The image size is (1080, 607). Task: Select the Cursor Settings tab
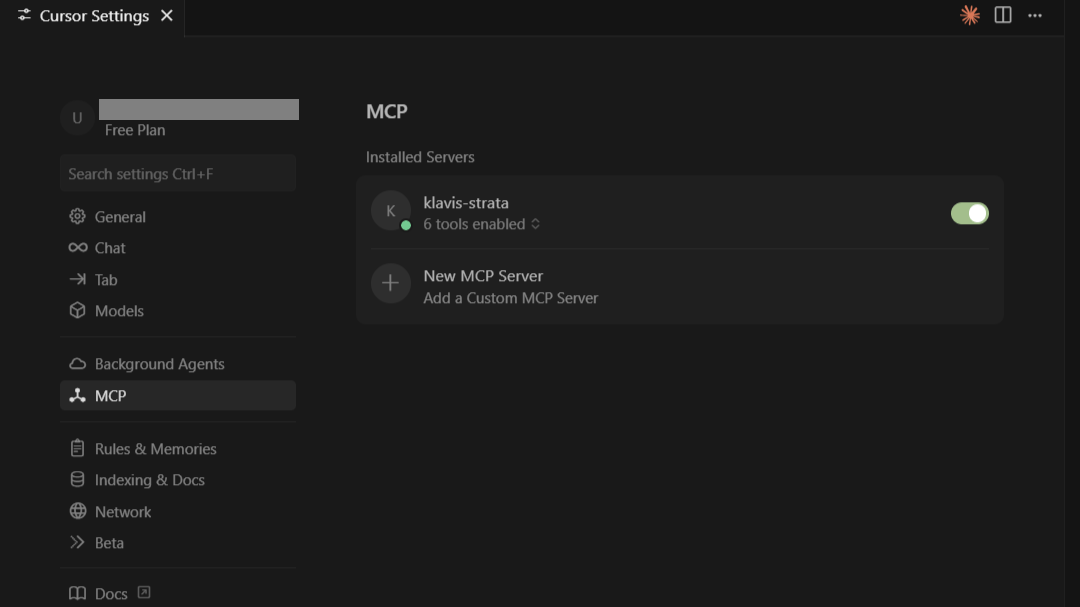92,17
